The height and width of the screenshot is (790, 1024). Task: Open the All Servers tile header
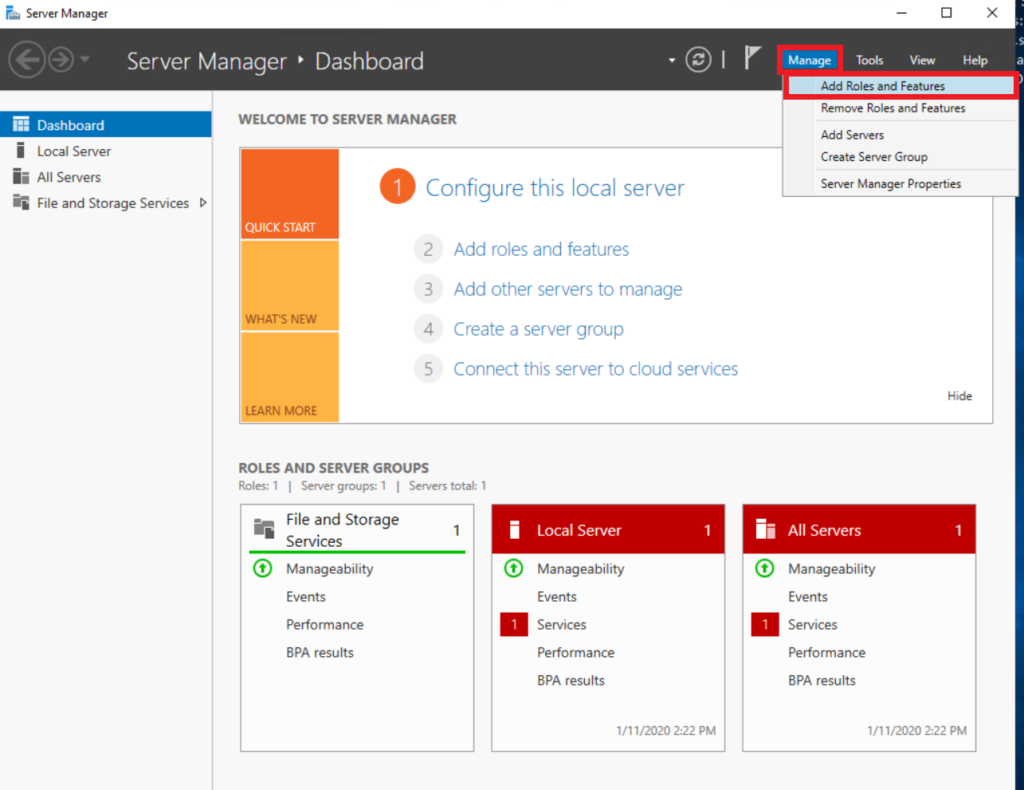859,529
